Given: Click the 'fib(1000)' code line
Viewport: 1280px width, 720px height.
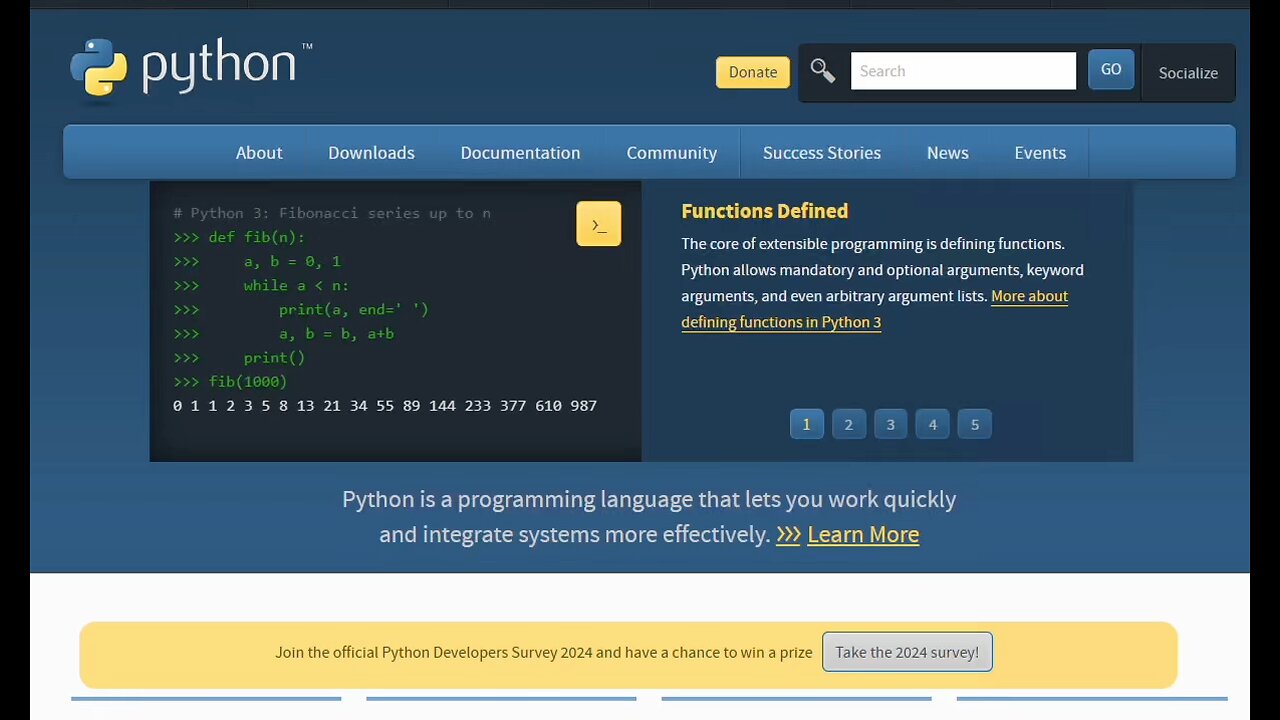Looking at the screenshot, I should coord(230,381).
